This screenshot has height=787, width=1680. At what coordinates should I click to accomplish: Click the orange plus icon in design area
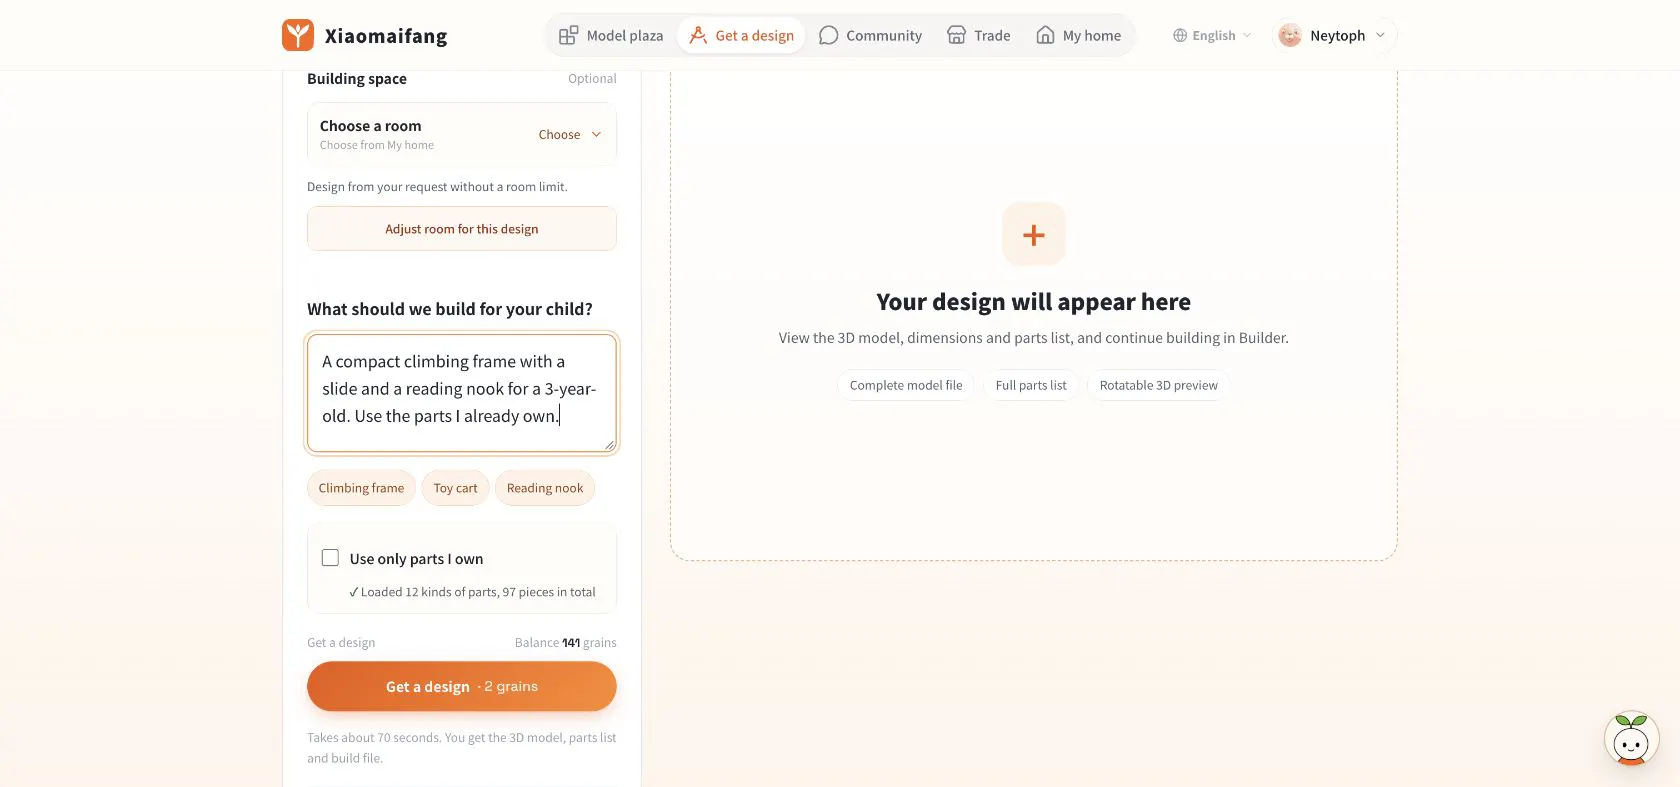1034,235
